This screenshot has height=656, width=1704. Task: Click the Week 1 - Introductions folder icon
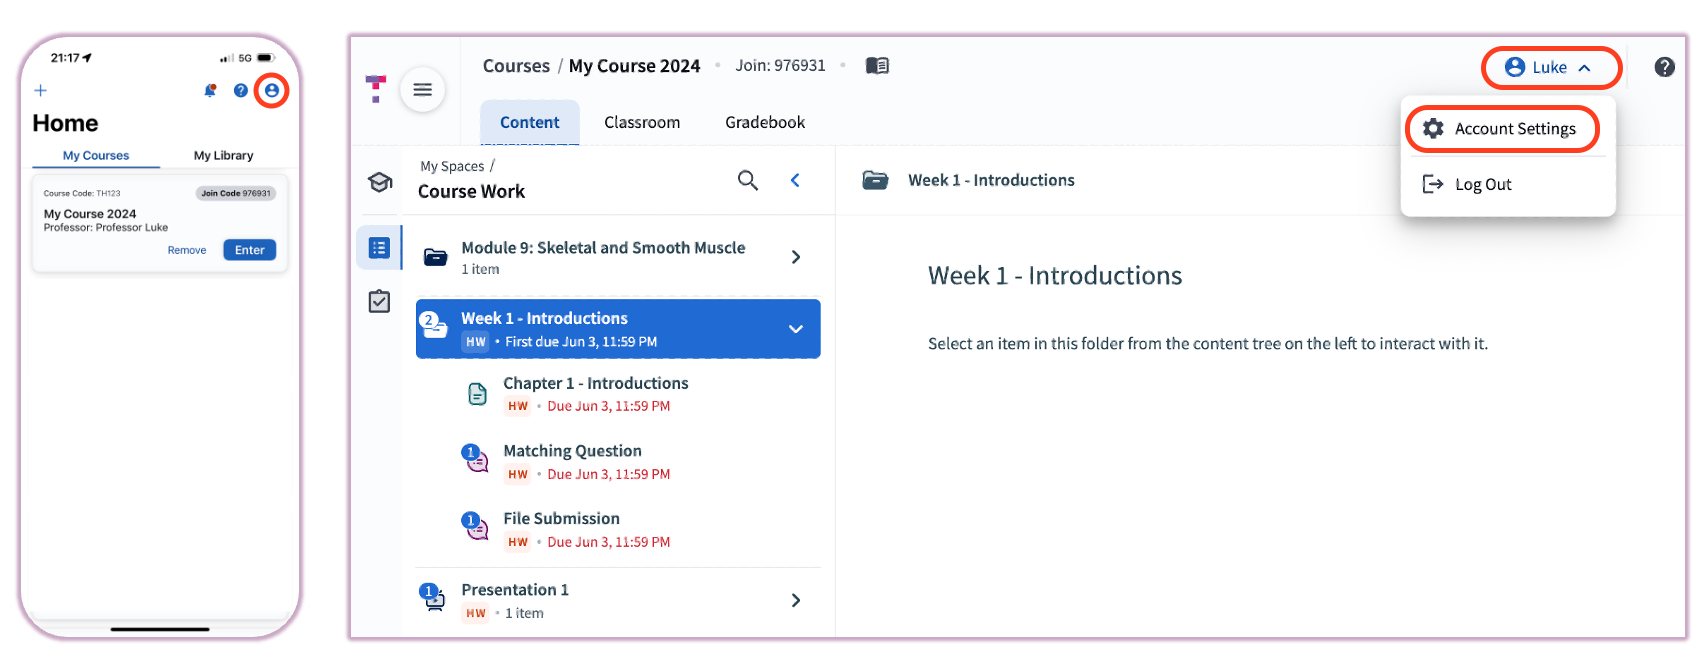coord(875,180)
